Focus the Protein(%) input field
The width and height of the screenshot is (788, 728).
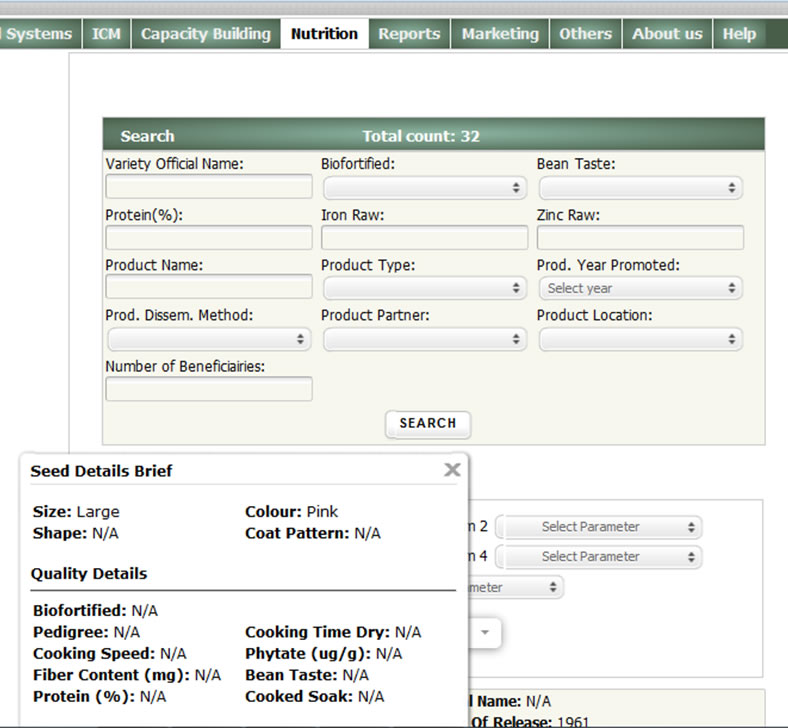click(208, 237)
